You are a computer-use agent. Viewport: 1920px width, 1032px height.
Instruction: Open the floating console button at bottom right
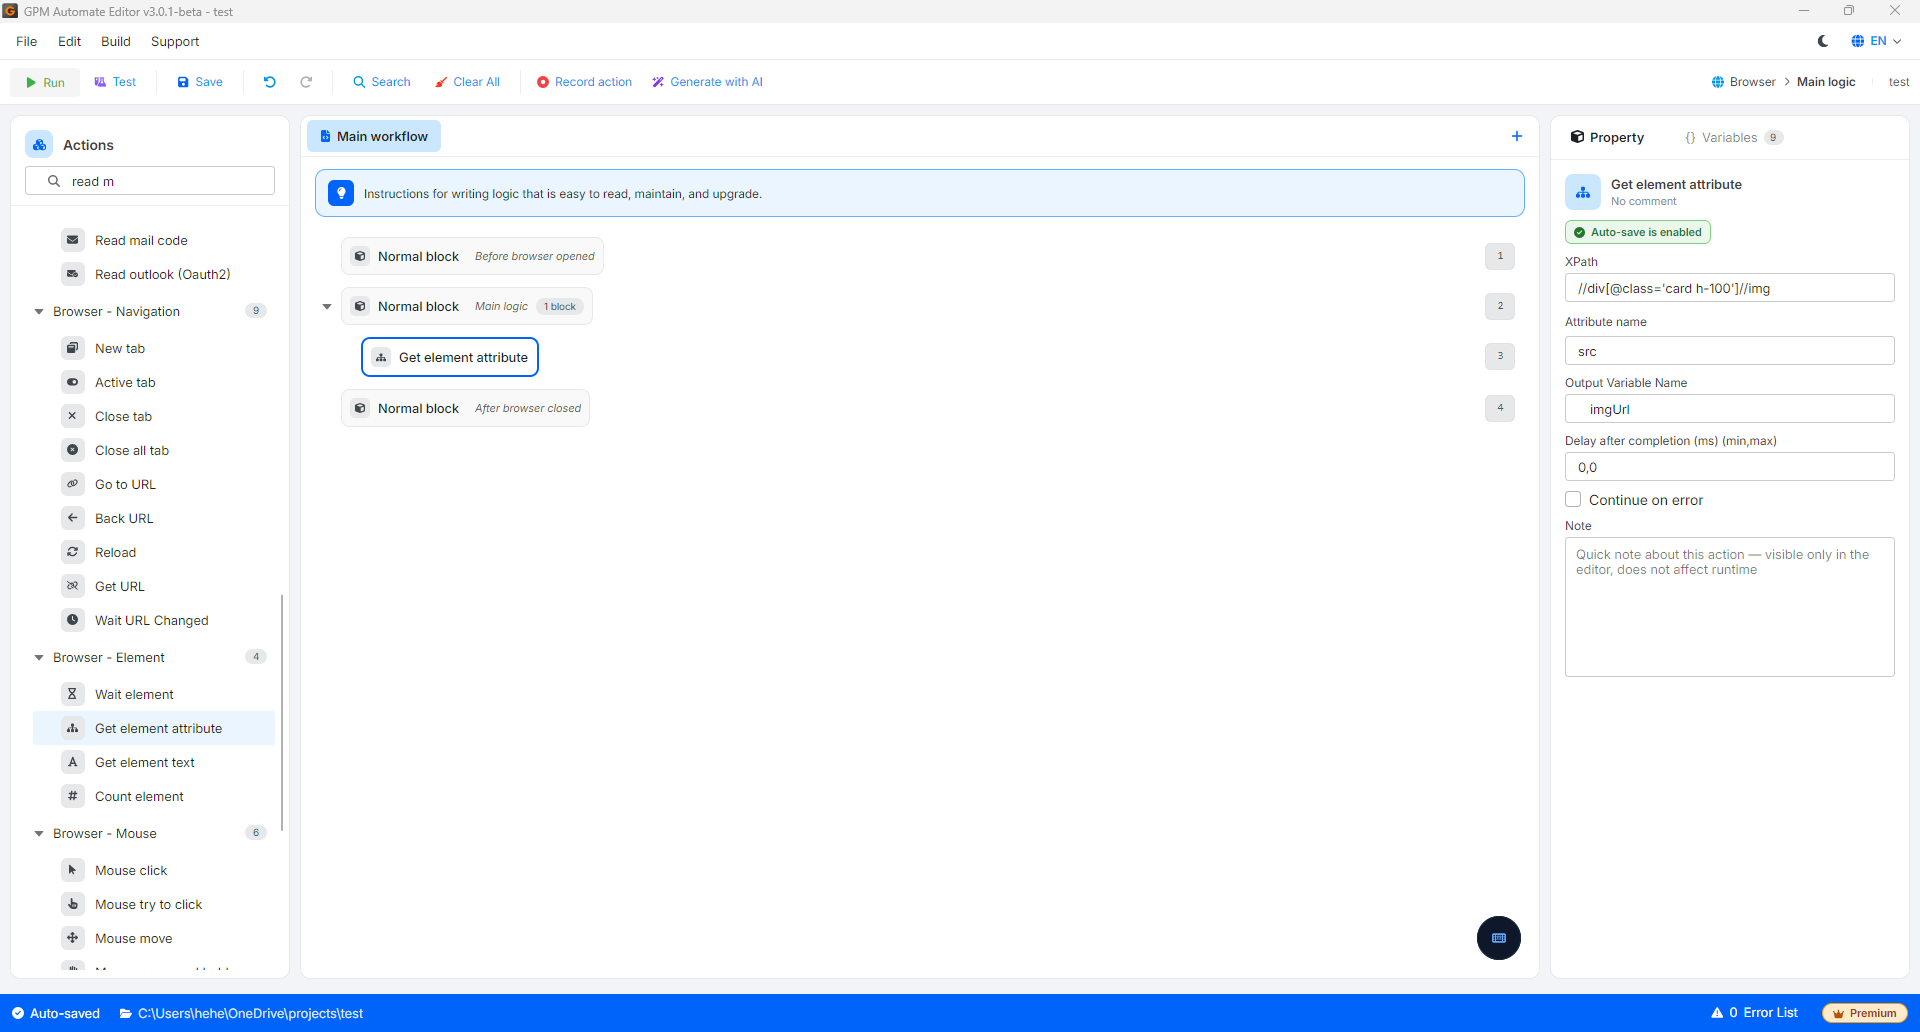[x=1499, y=938]
